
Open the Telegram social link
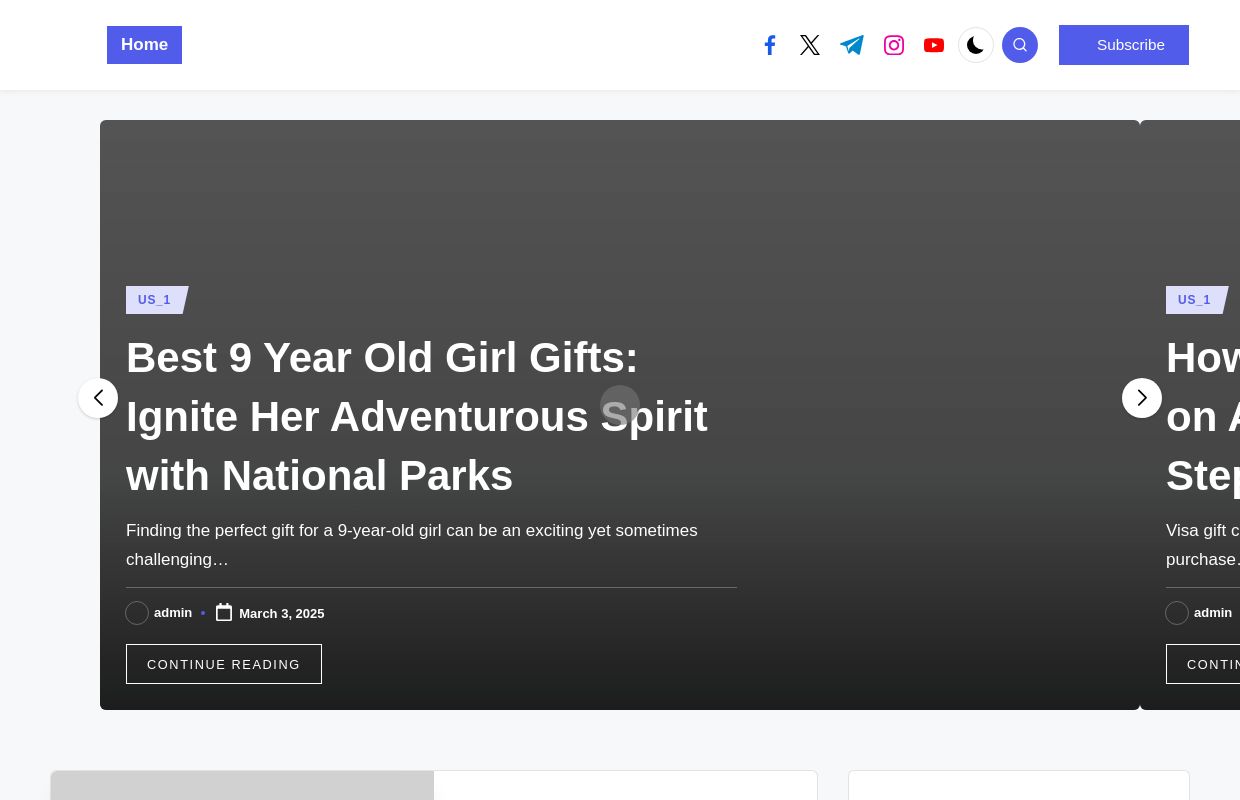click(852, 45)
